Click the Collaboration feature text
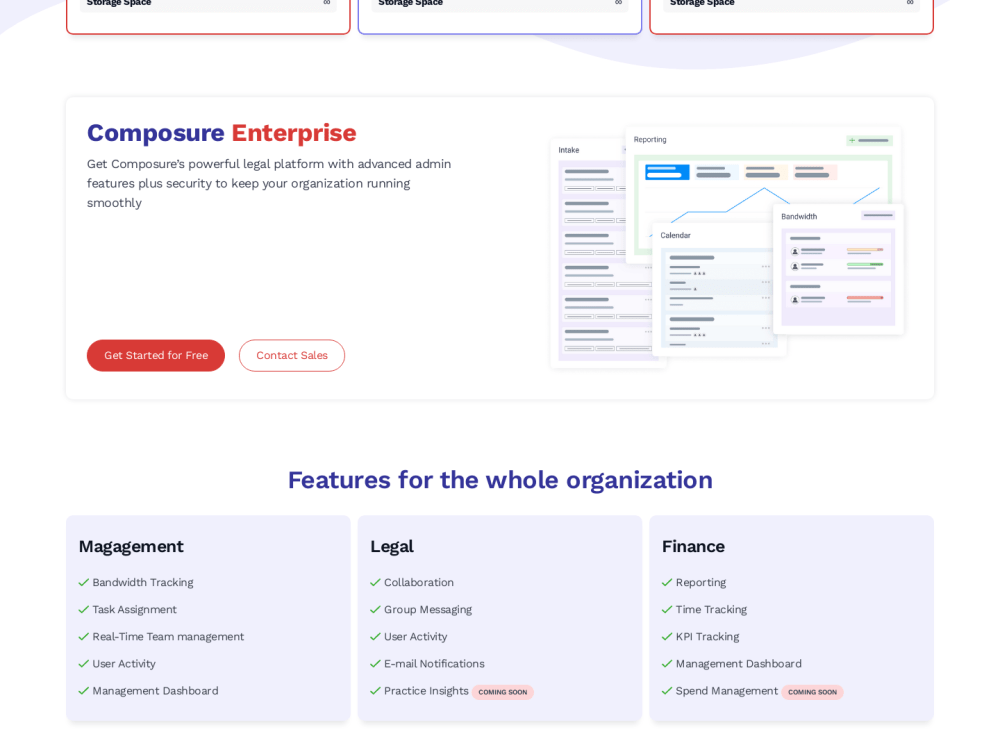This screenshot has height=750, width=1000. (419, 582)
